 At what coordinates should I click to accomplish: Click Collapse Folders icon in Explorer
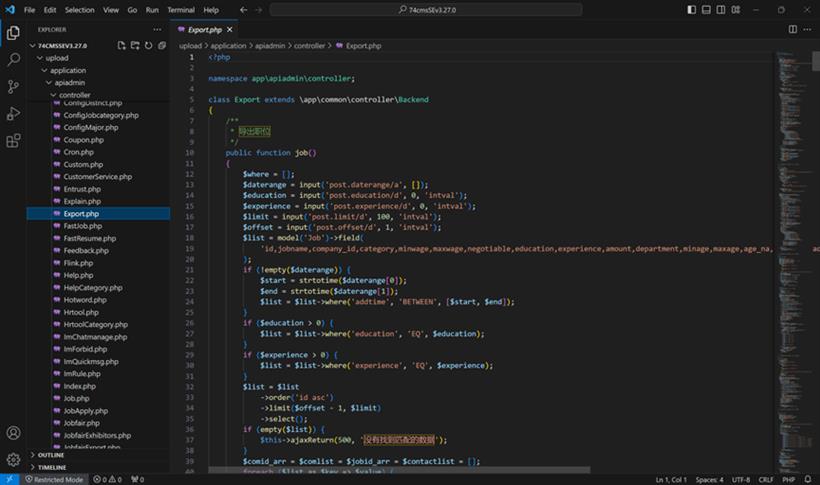tap(162, 46)
